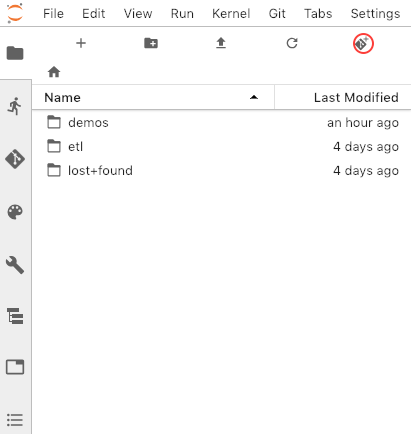This screenshot has height=434, width=411.
Task: Sort files by Last Modified column
Action: (343, 97)
